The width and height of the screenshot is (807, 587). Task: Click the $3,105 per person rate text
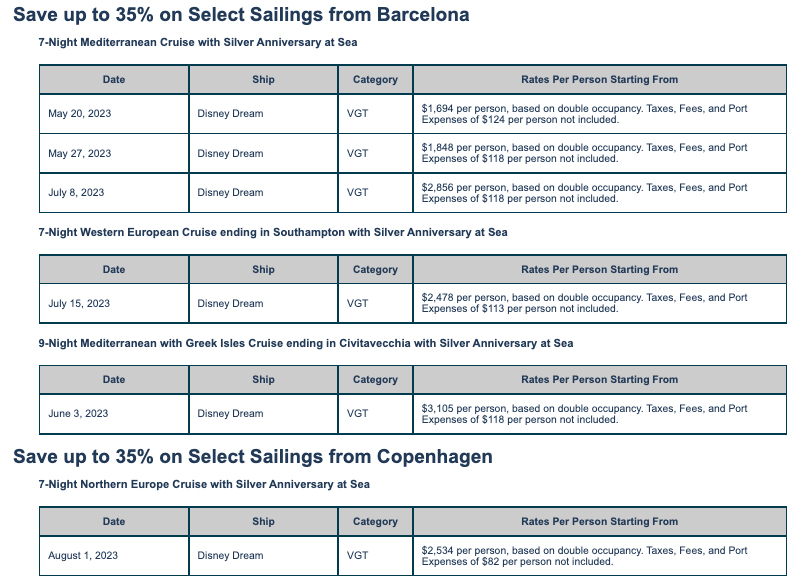click(x=584, y=414)
